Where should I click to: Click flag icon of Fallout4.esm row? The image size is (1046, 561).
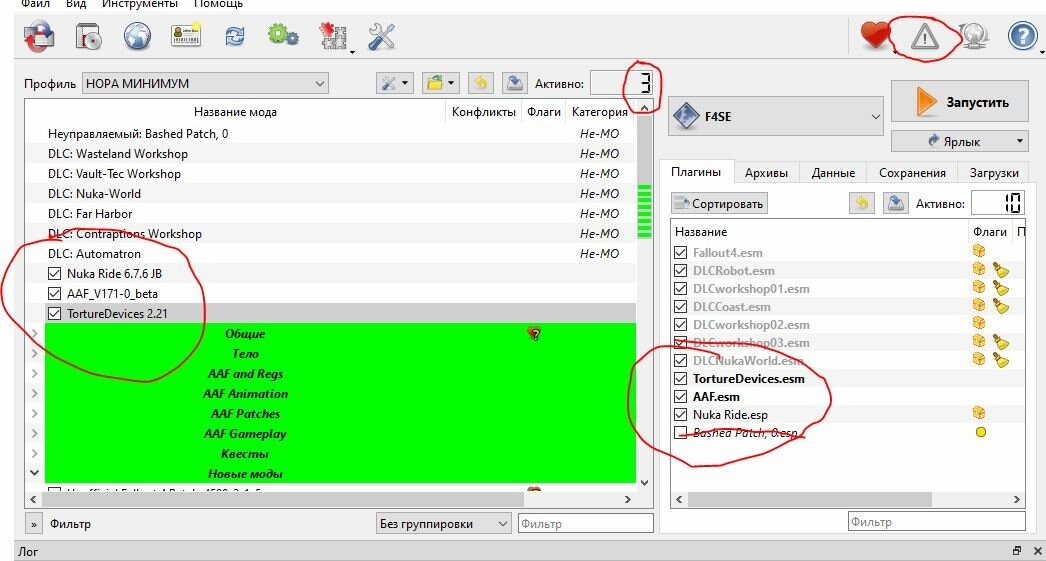[x=979, y=251]
